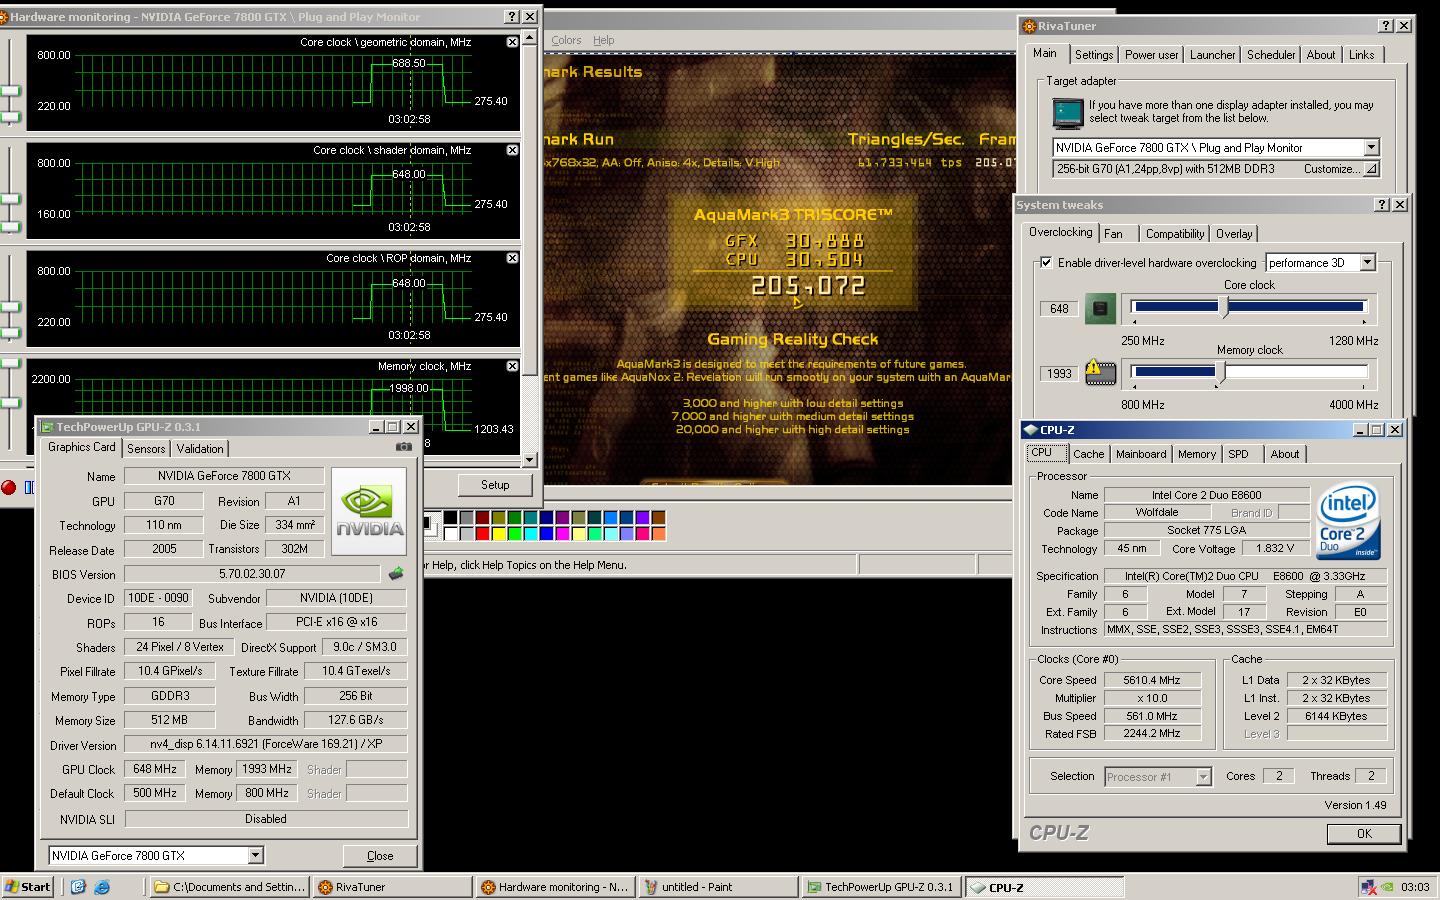Open the Settings tab in RivaTuner
The image size is (1440, 900).
click(x=1094, y=55)
